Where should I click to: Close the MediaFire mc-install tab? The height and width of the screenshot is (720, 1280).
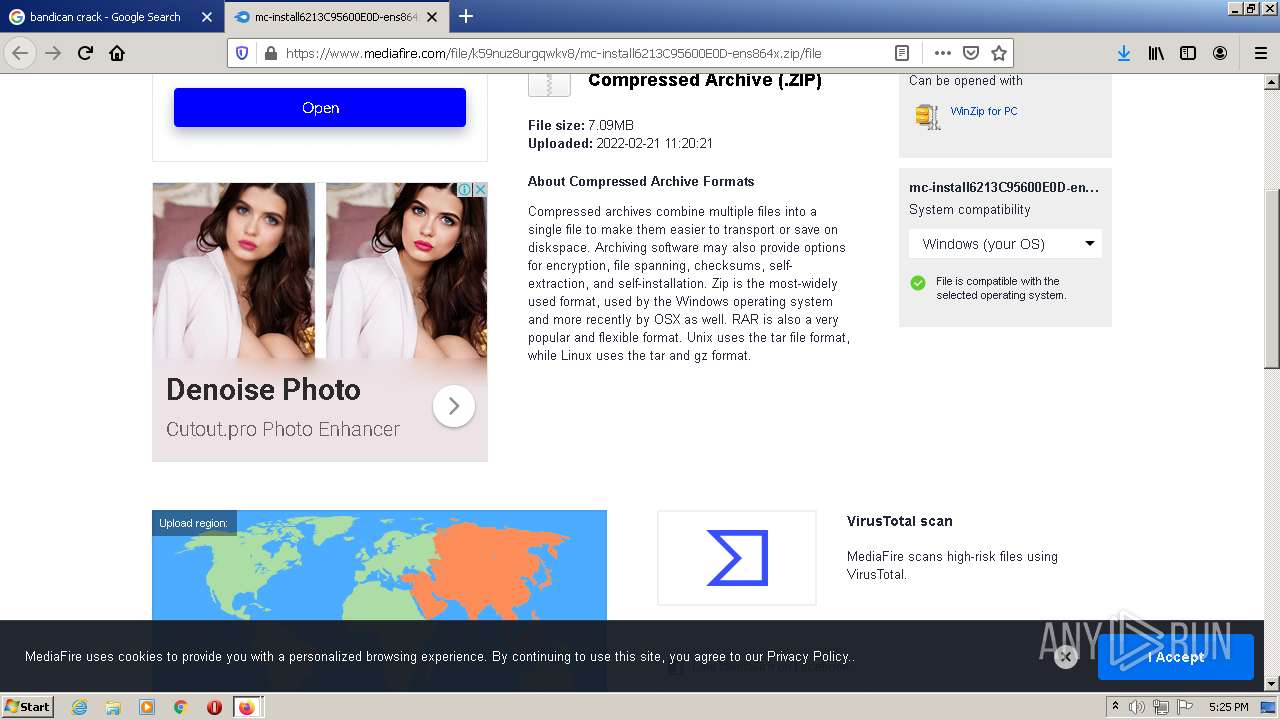(x=433, y=17)
